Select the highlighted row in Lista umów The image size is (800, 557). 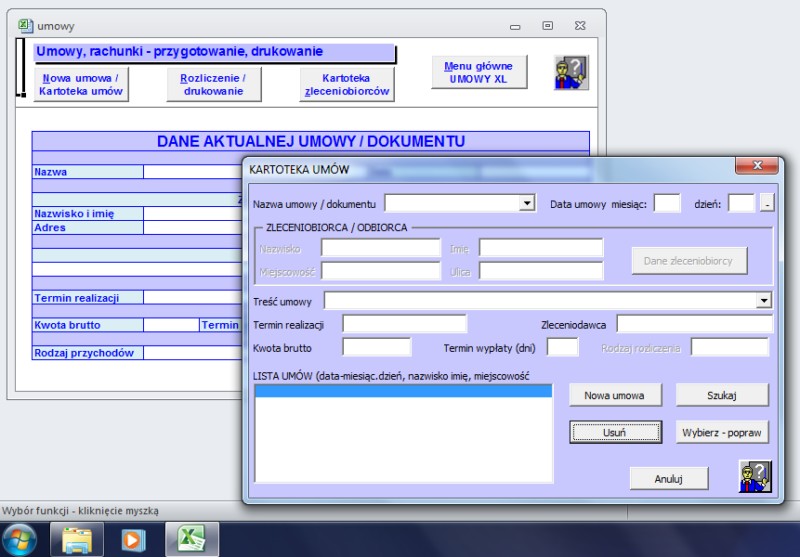(x=403, y=392)
